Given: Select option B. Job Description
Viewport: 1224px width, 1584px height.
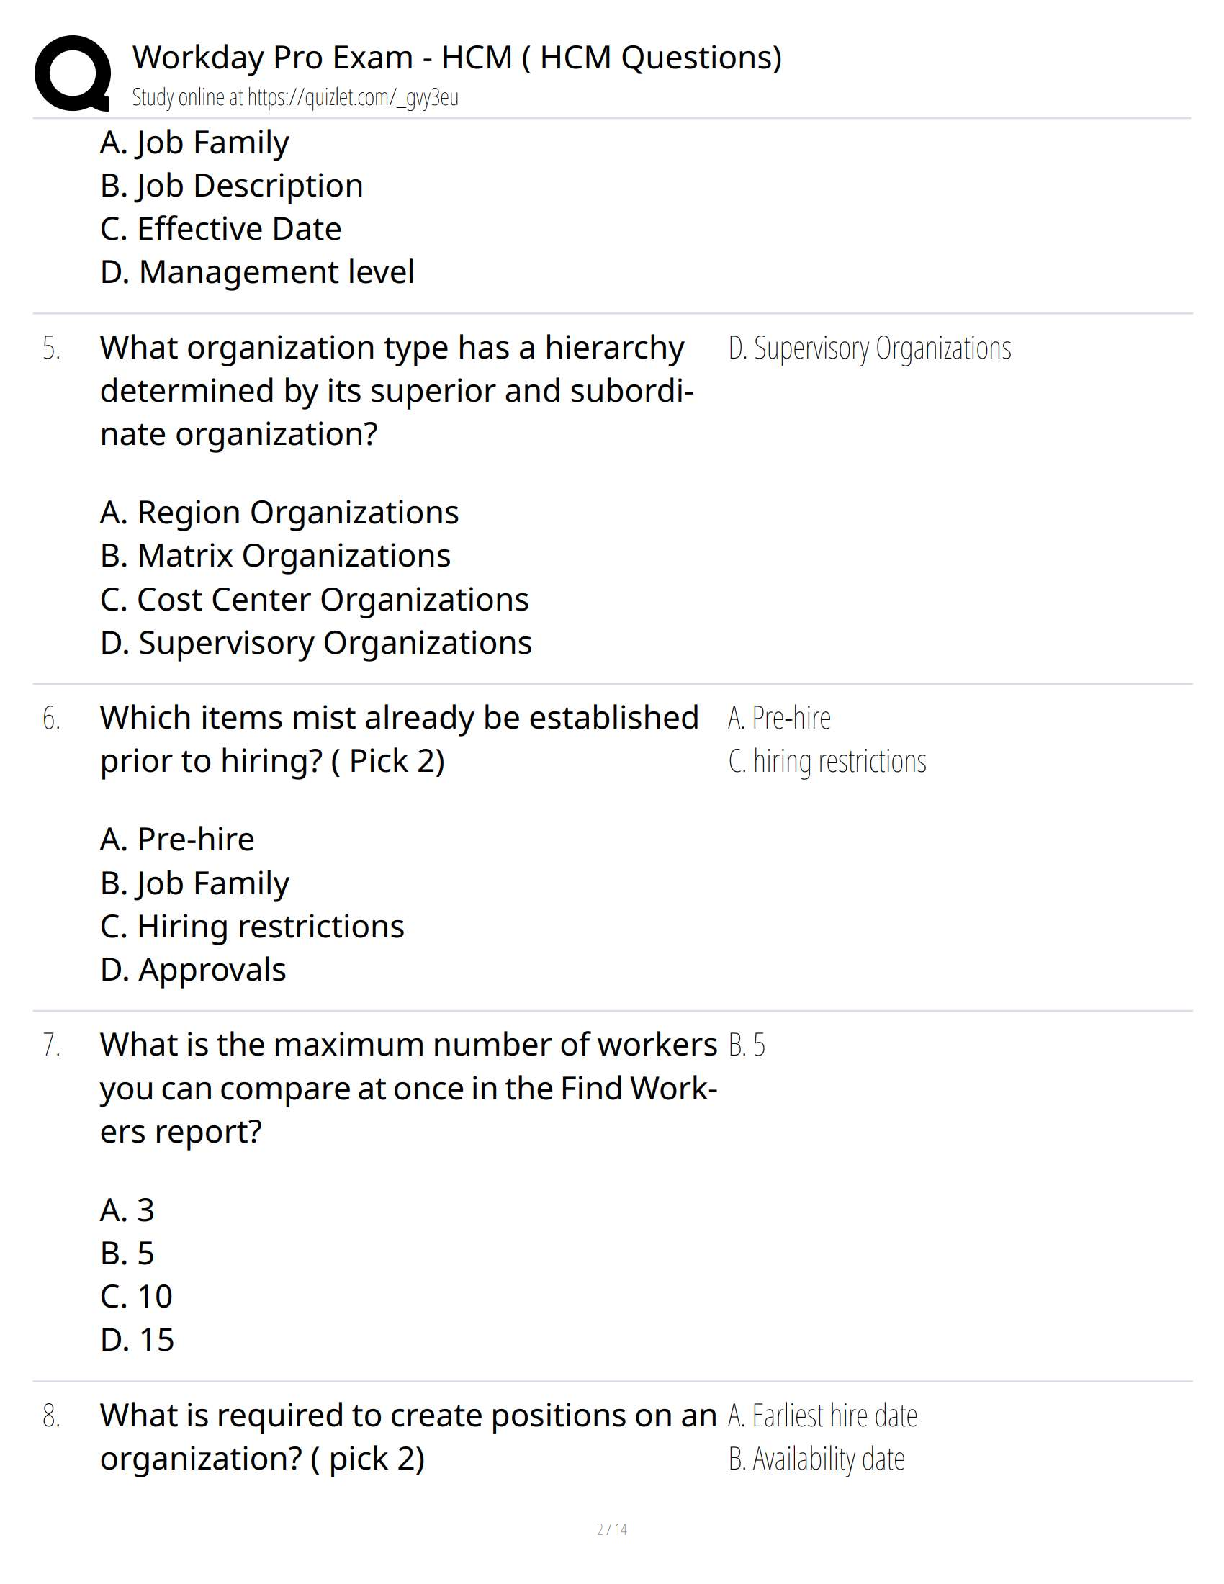Looking at the screenshot, I should [x=231, y=186].
